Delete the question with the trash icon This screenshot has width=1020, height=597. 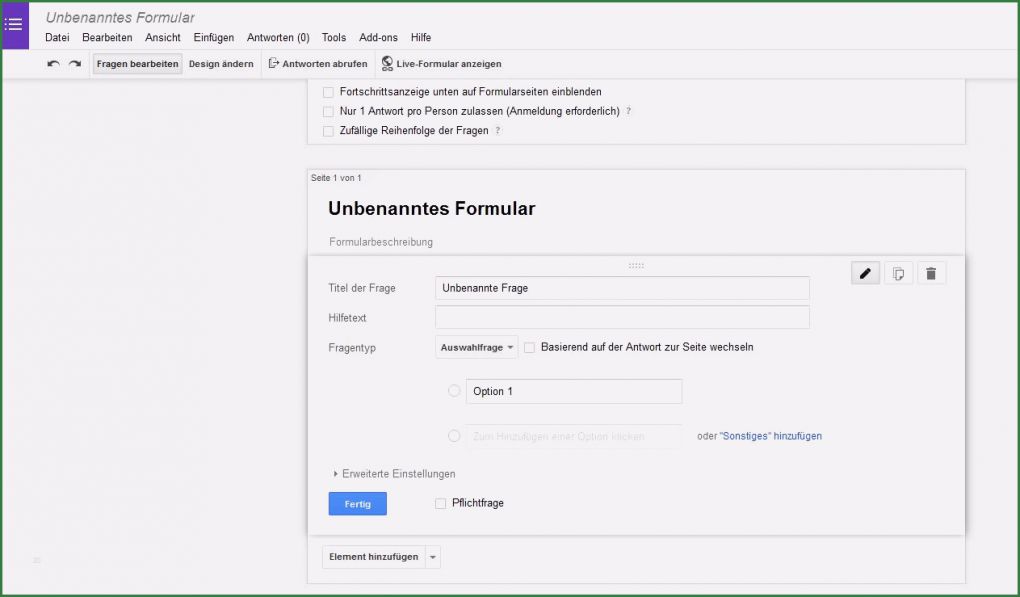[x=931, y=272]
